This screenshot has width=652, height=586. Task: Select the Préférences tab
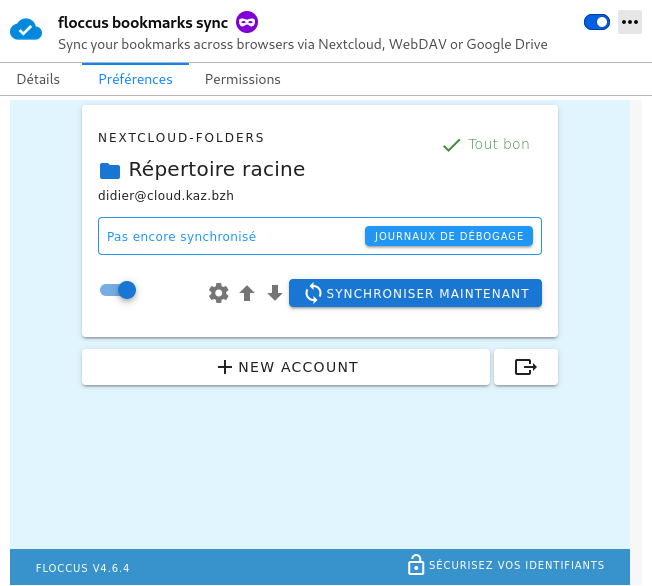[x=135, y=79]
